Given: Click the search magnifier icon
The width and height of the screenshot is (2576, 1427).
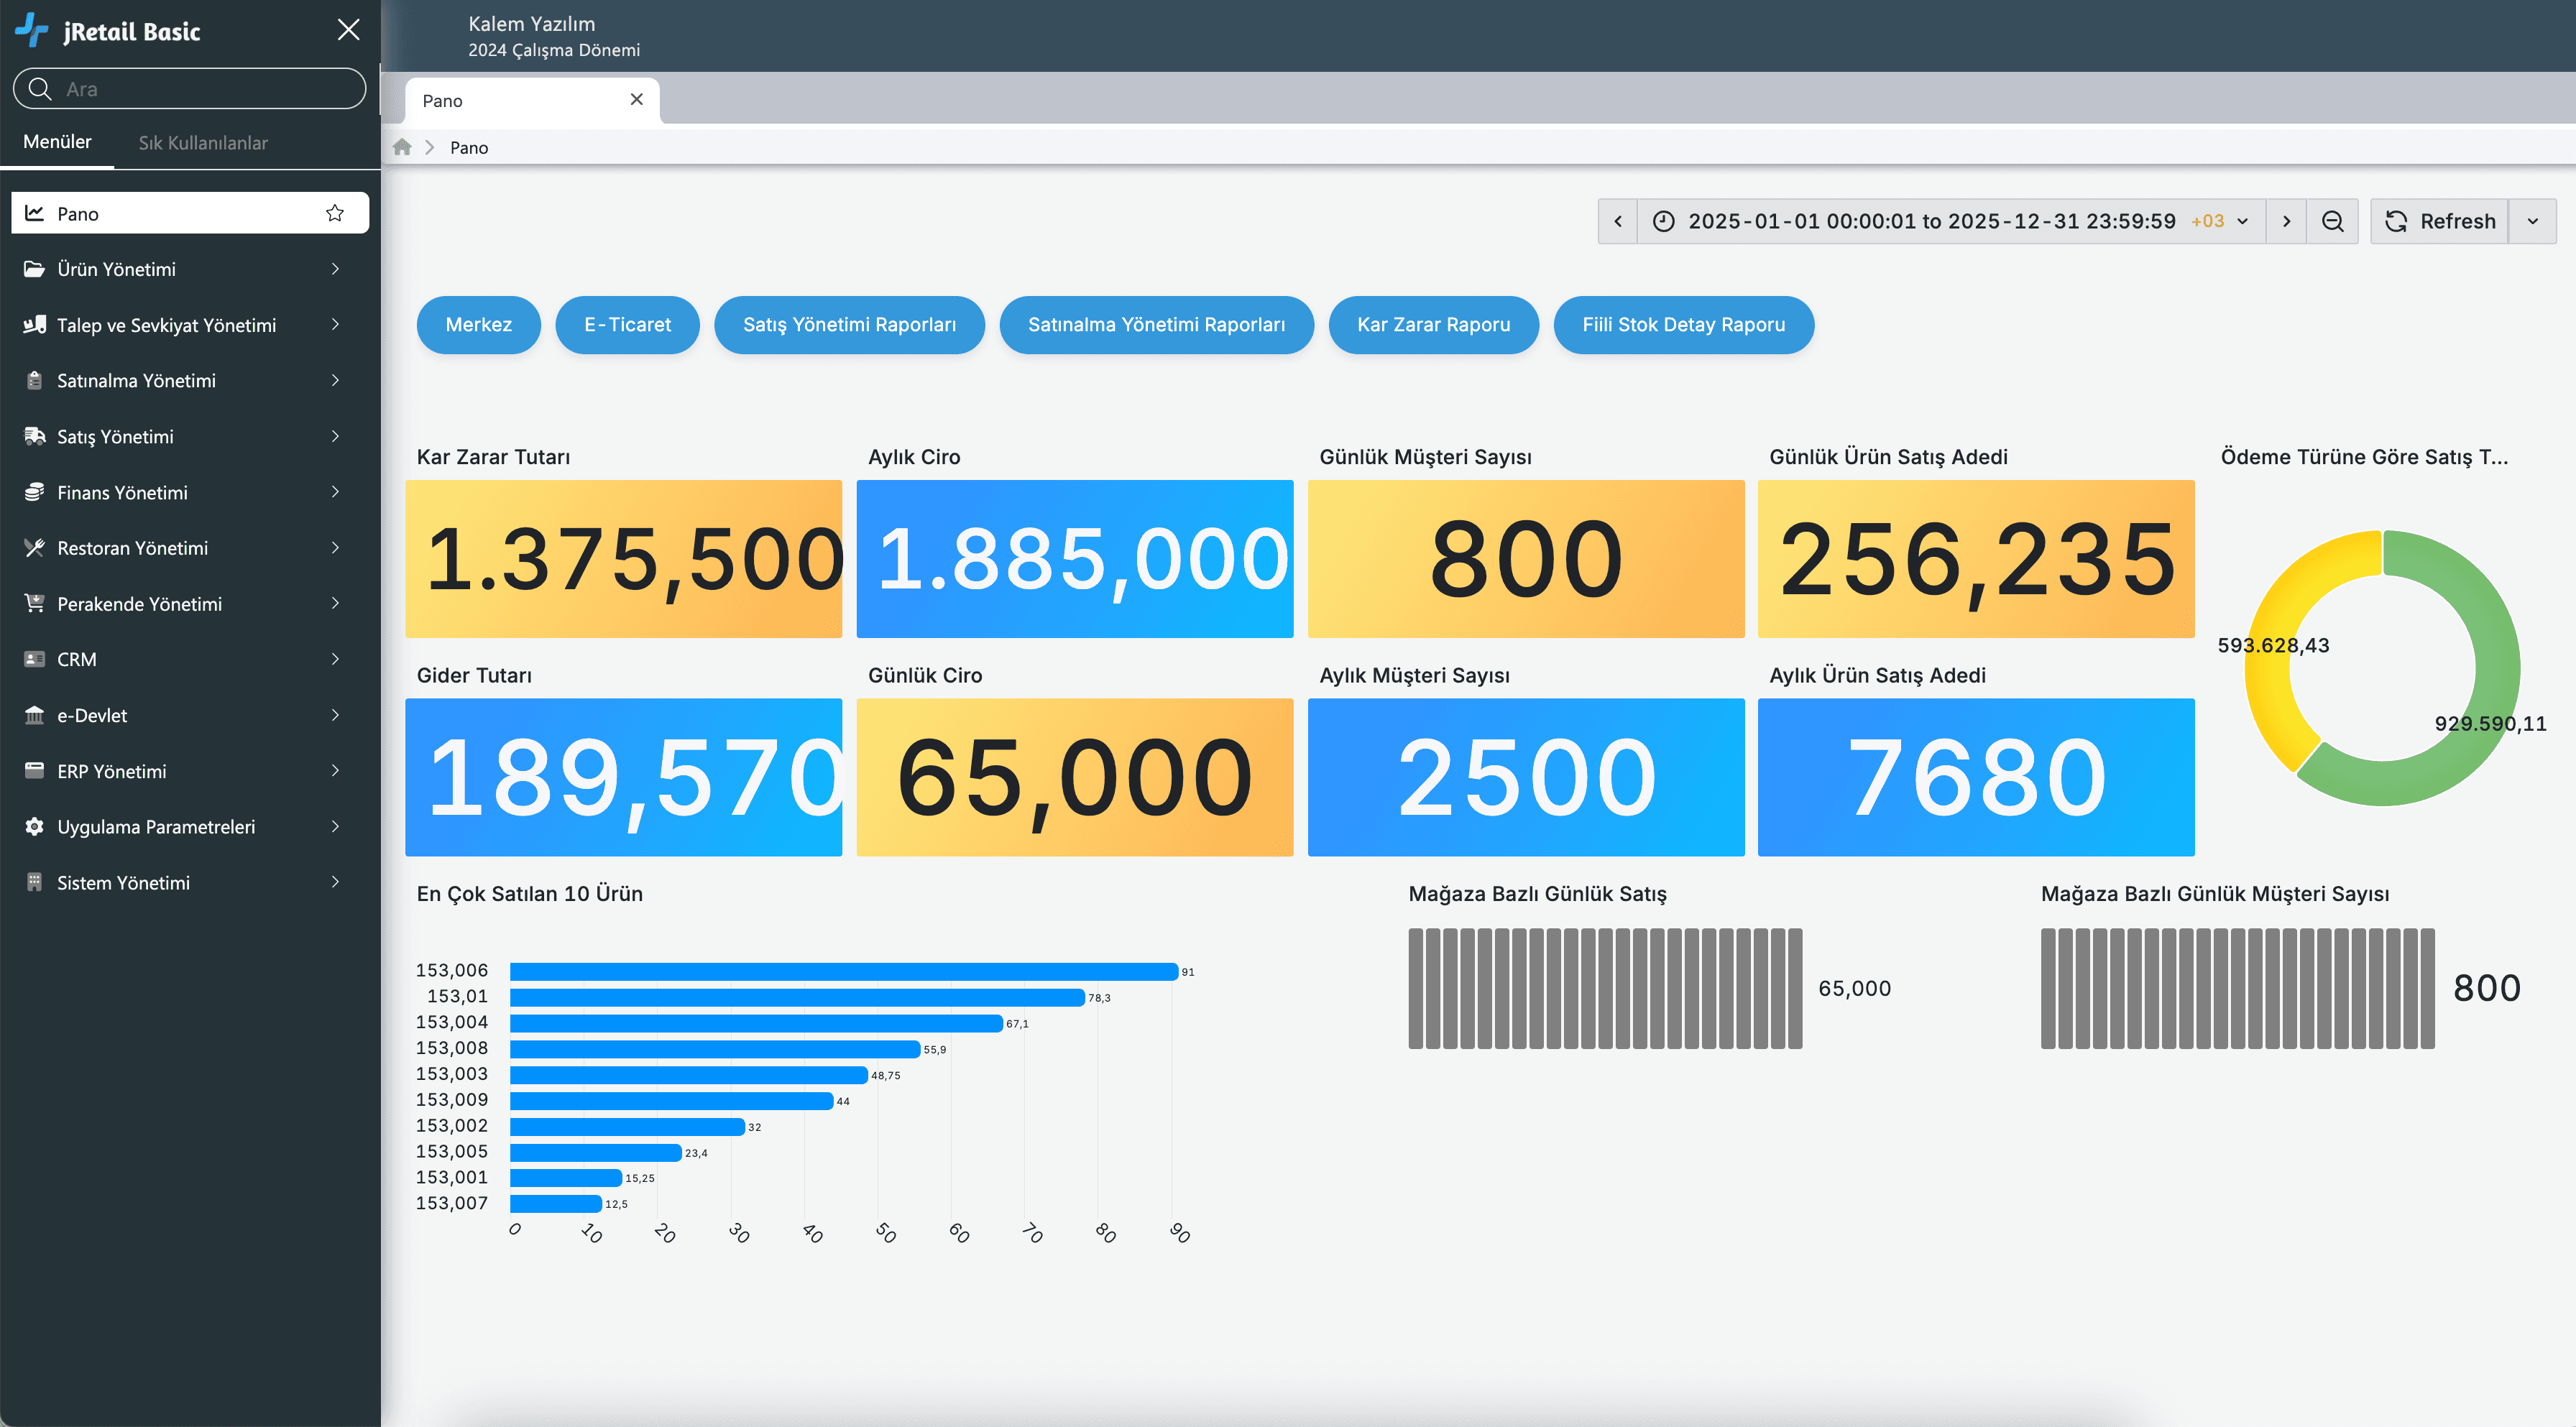Looking at the screenshot, I should coord(40,89).
